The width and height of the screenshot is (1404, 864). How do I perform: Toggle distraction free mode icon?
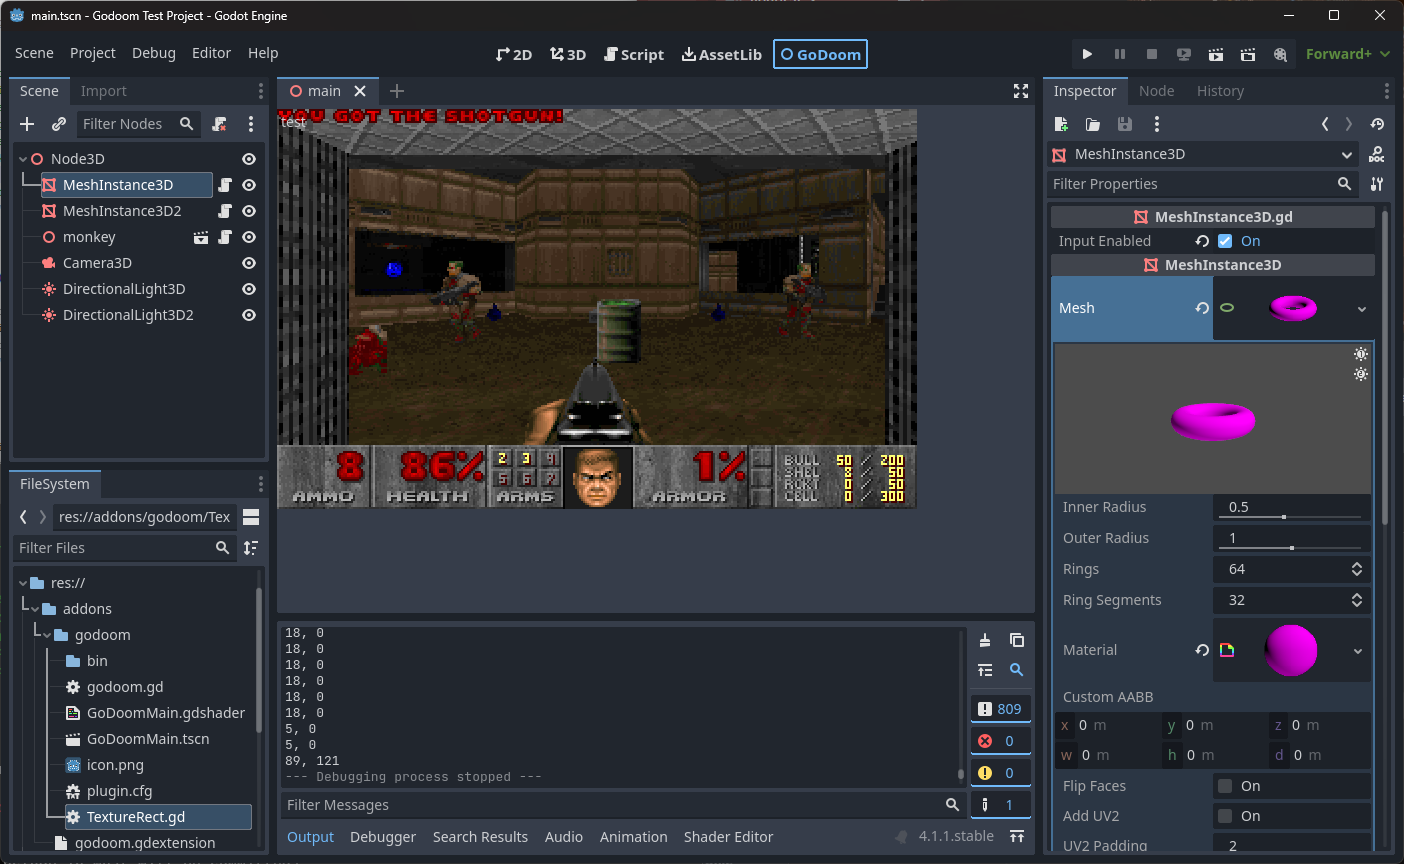pos(1021,91)
